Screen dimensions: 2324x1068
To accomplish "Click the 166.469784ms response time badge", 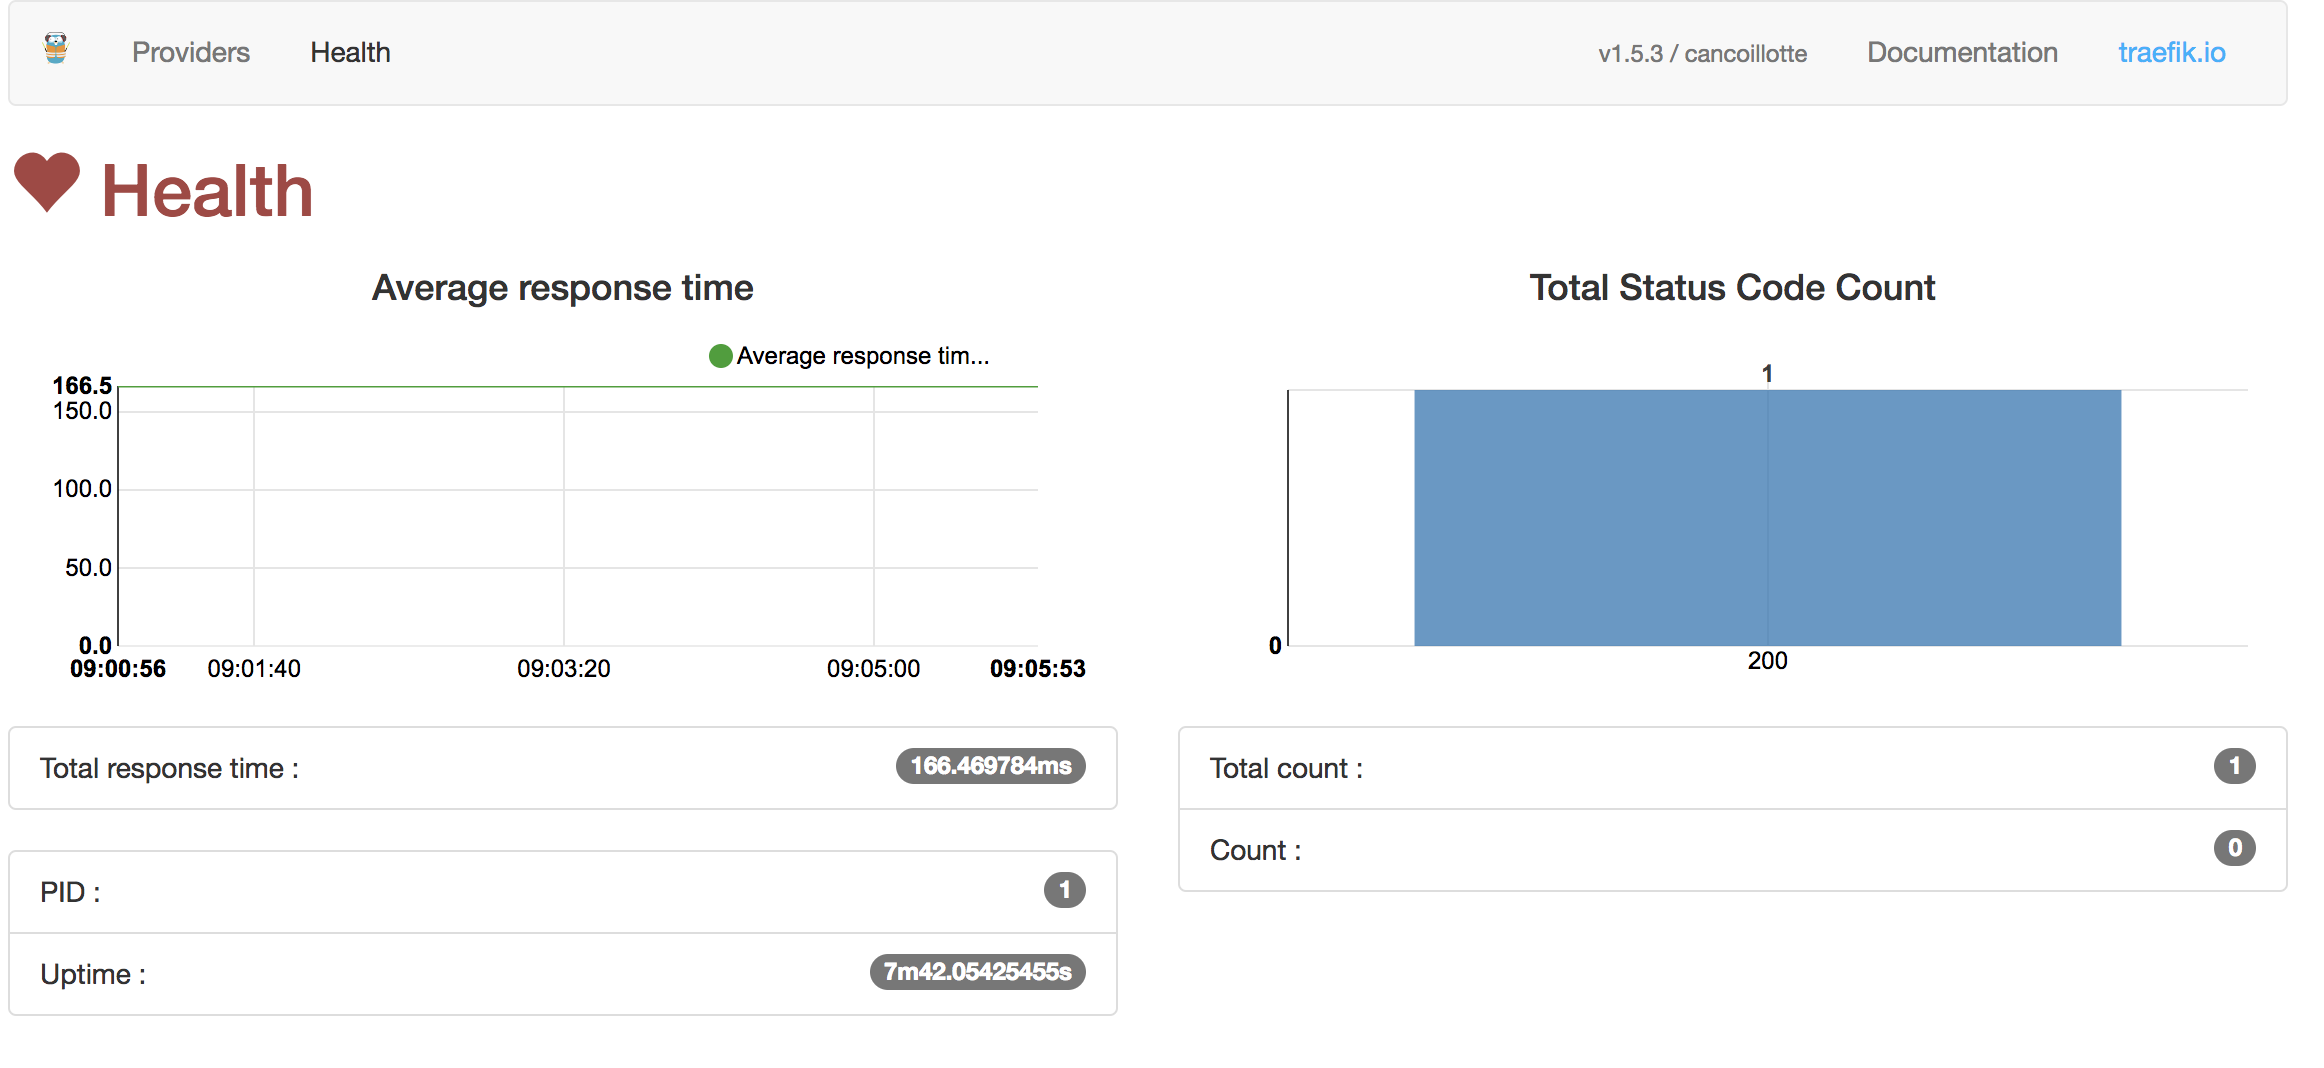I will click(990, 766).
